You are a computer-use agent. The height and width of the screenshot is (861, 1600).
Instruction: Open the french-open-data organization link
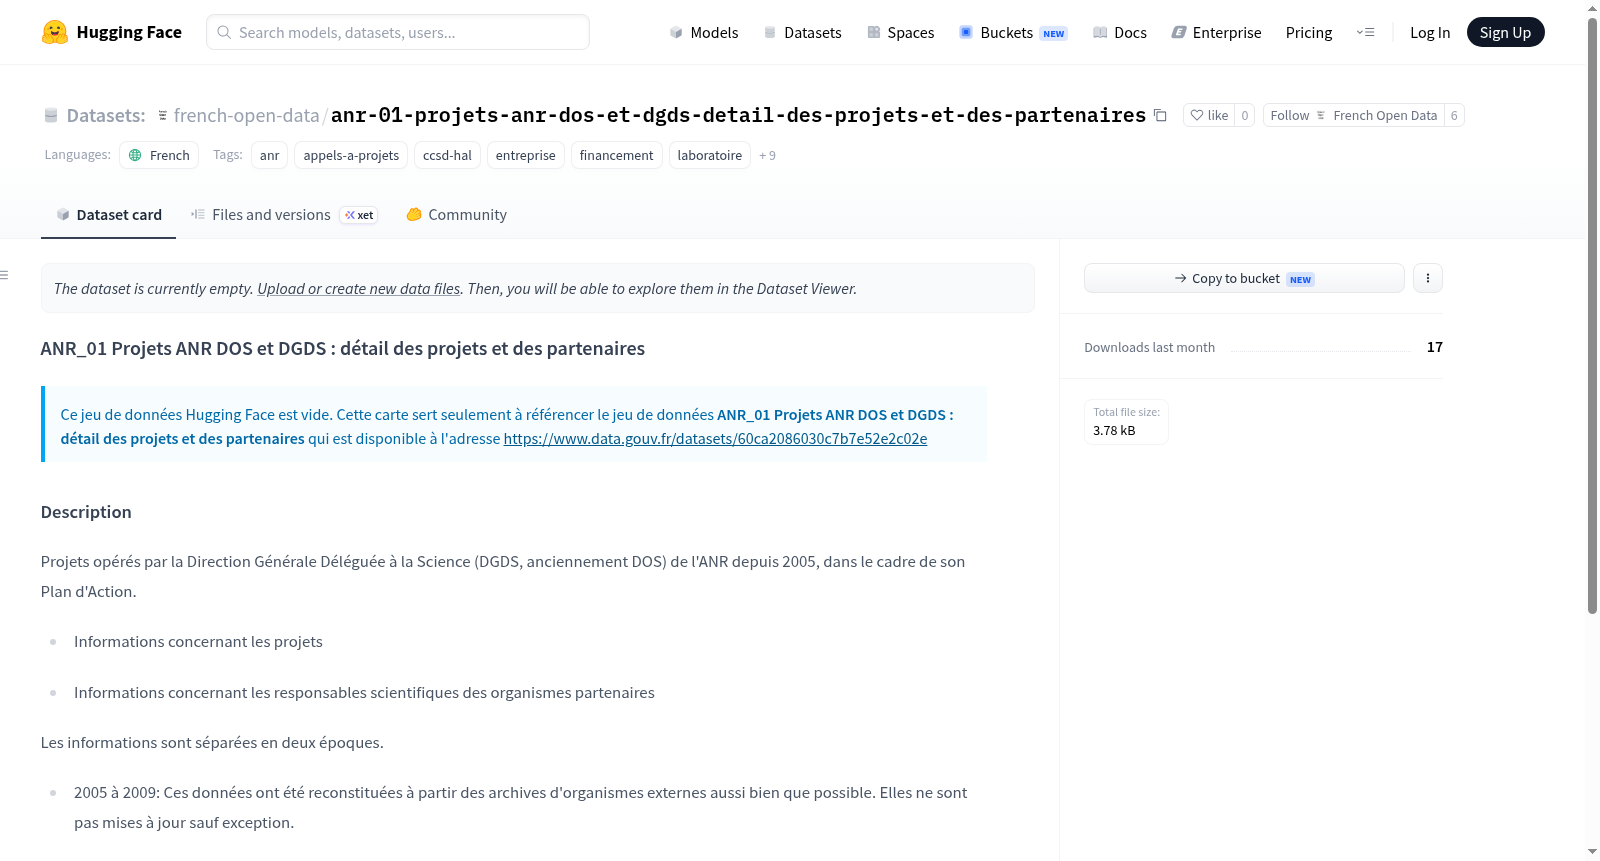(246, 116)
